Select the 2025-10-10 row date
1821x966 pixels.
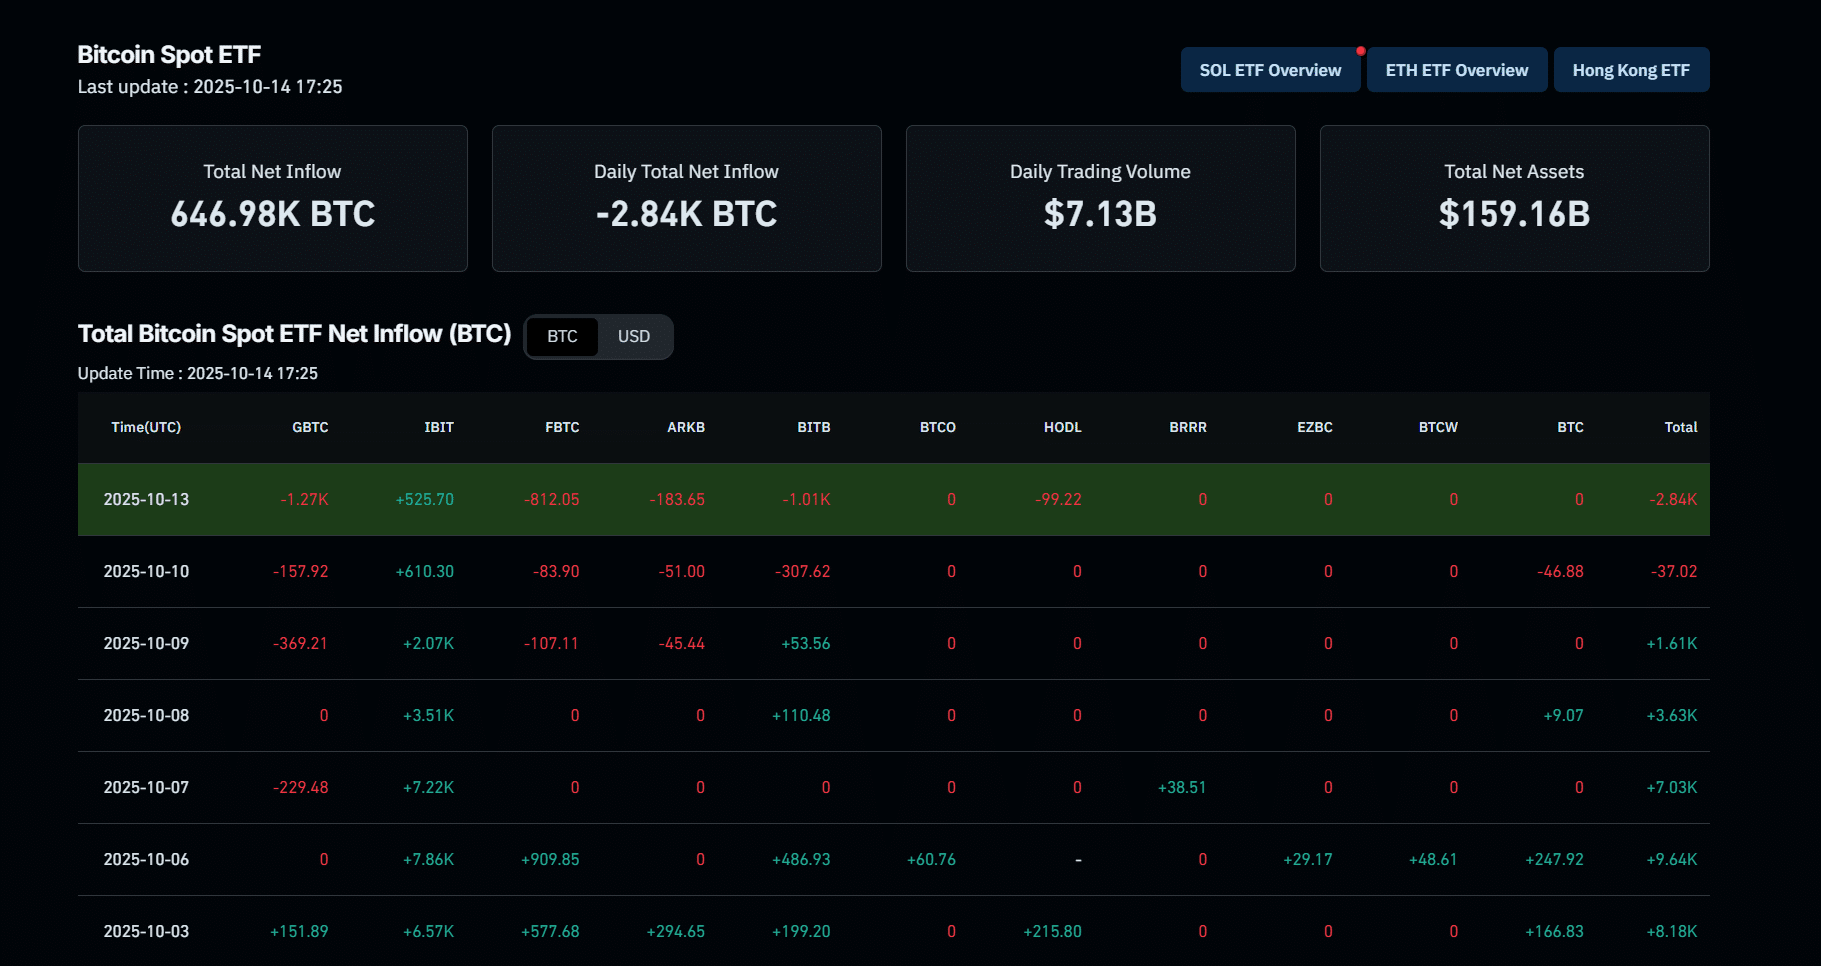click(146, 571)
